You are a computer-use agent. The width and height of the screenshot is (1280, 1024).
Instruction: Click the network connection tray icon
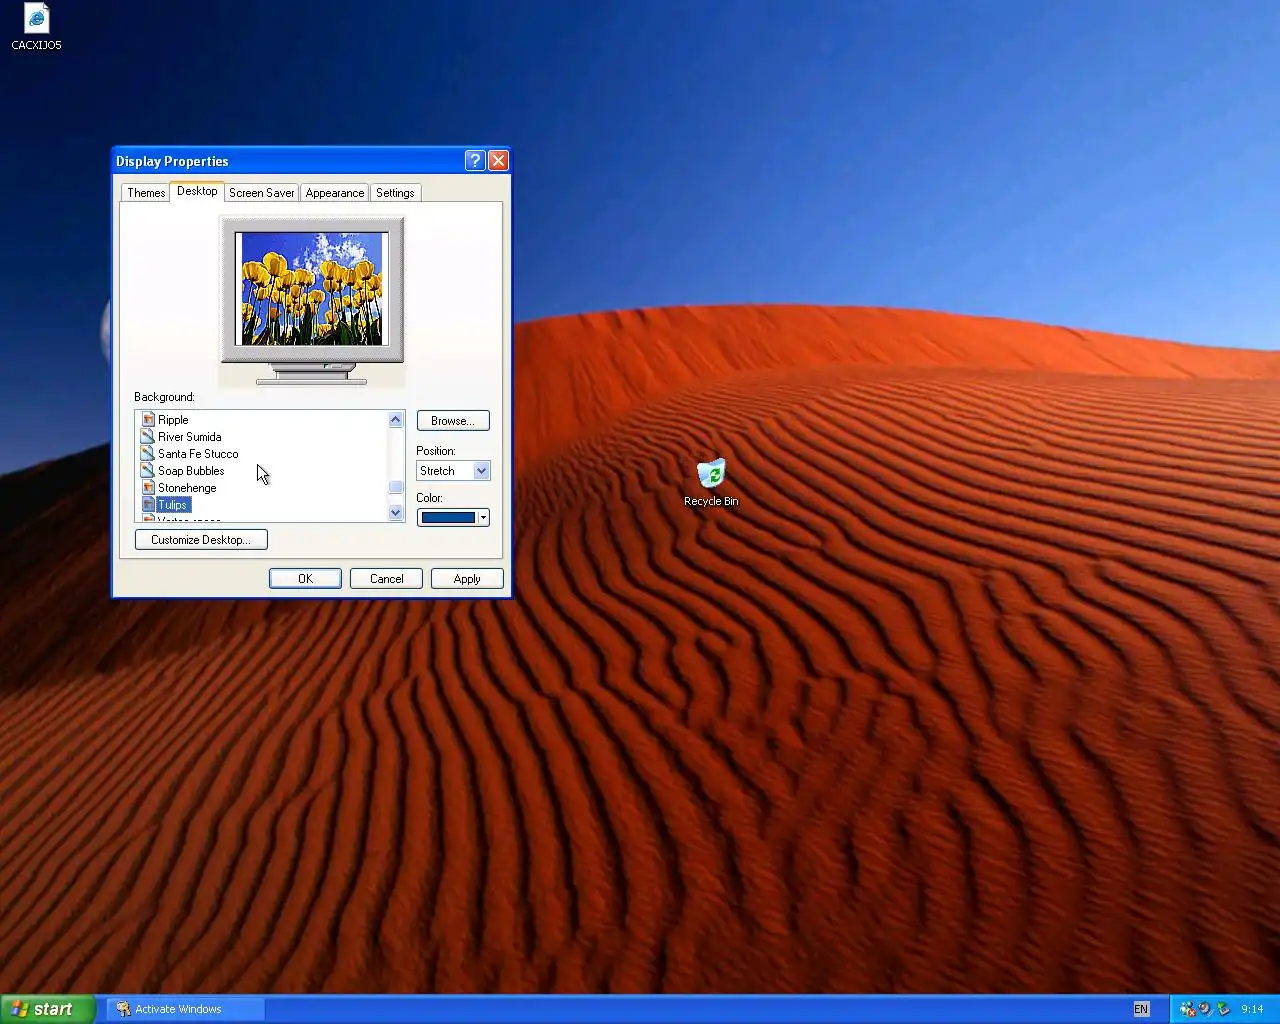coord(1187,1009)
